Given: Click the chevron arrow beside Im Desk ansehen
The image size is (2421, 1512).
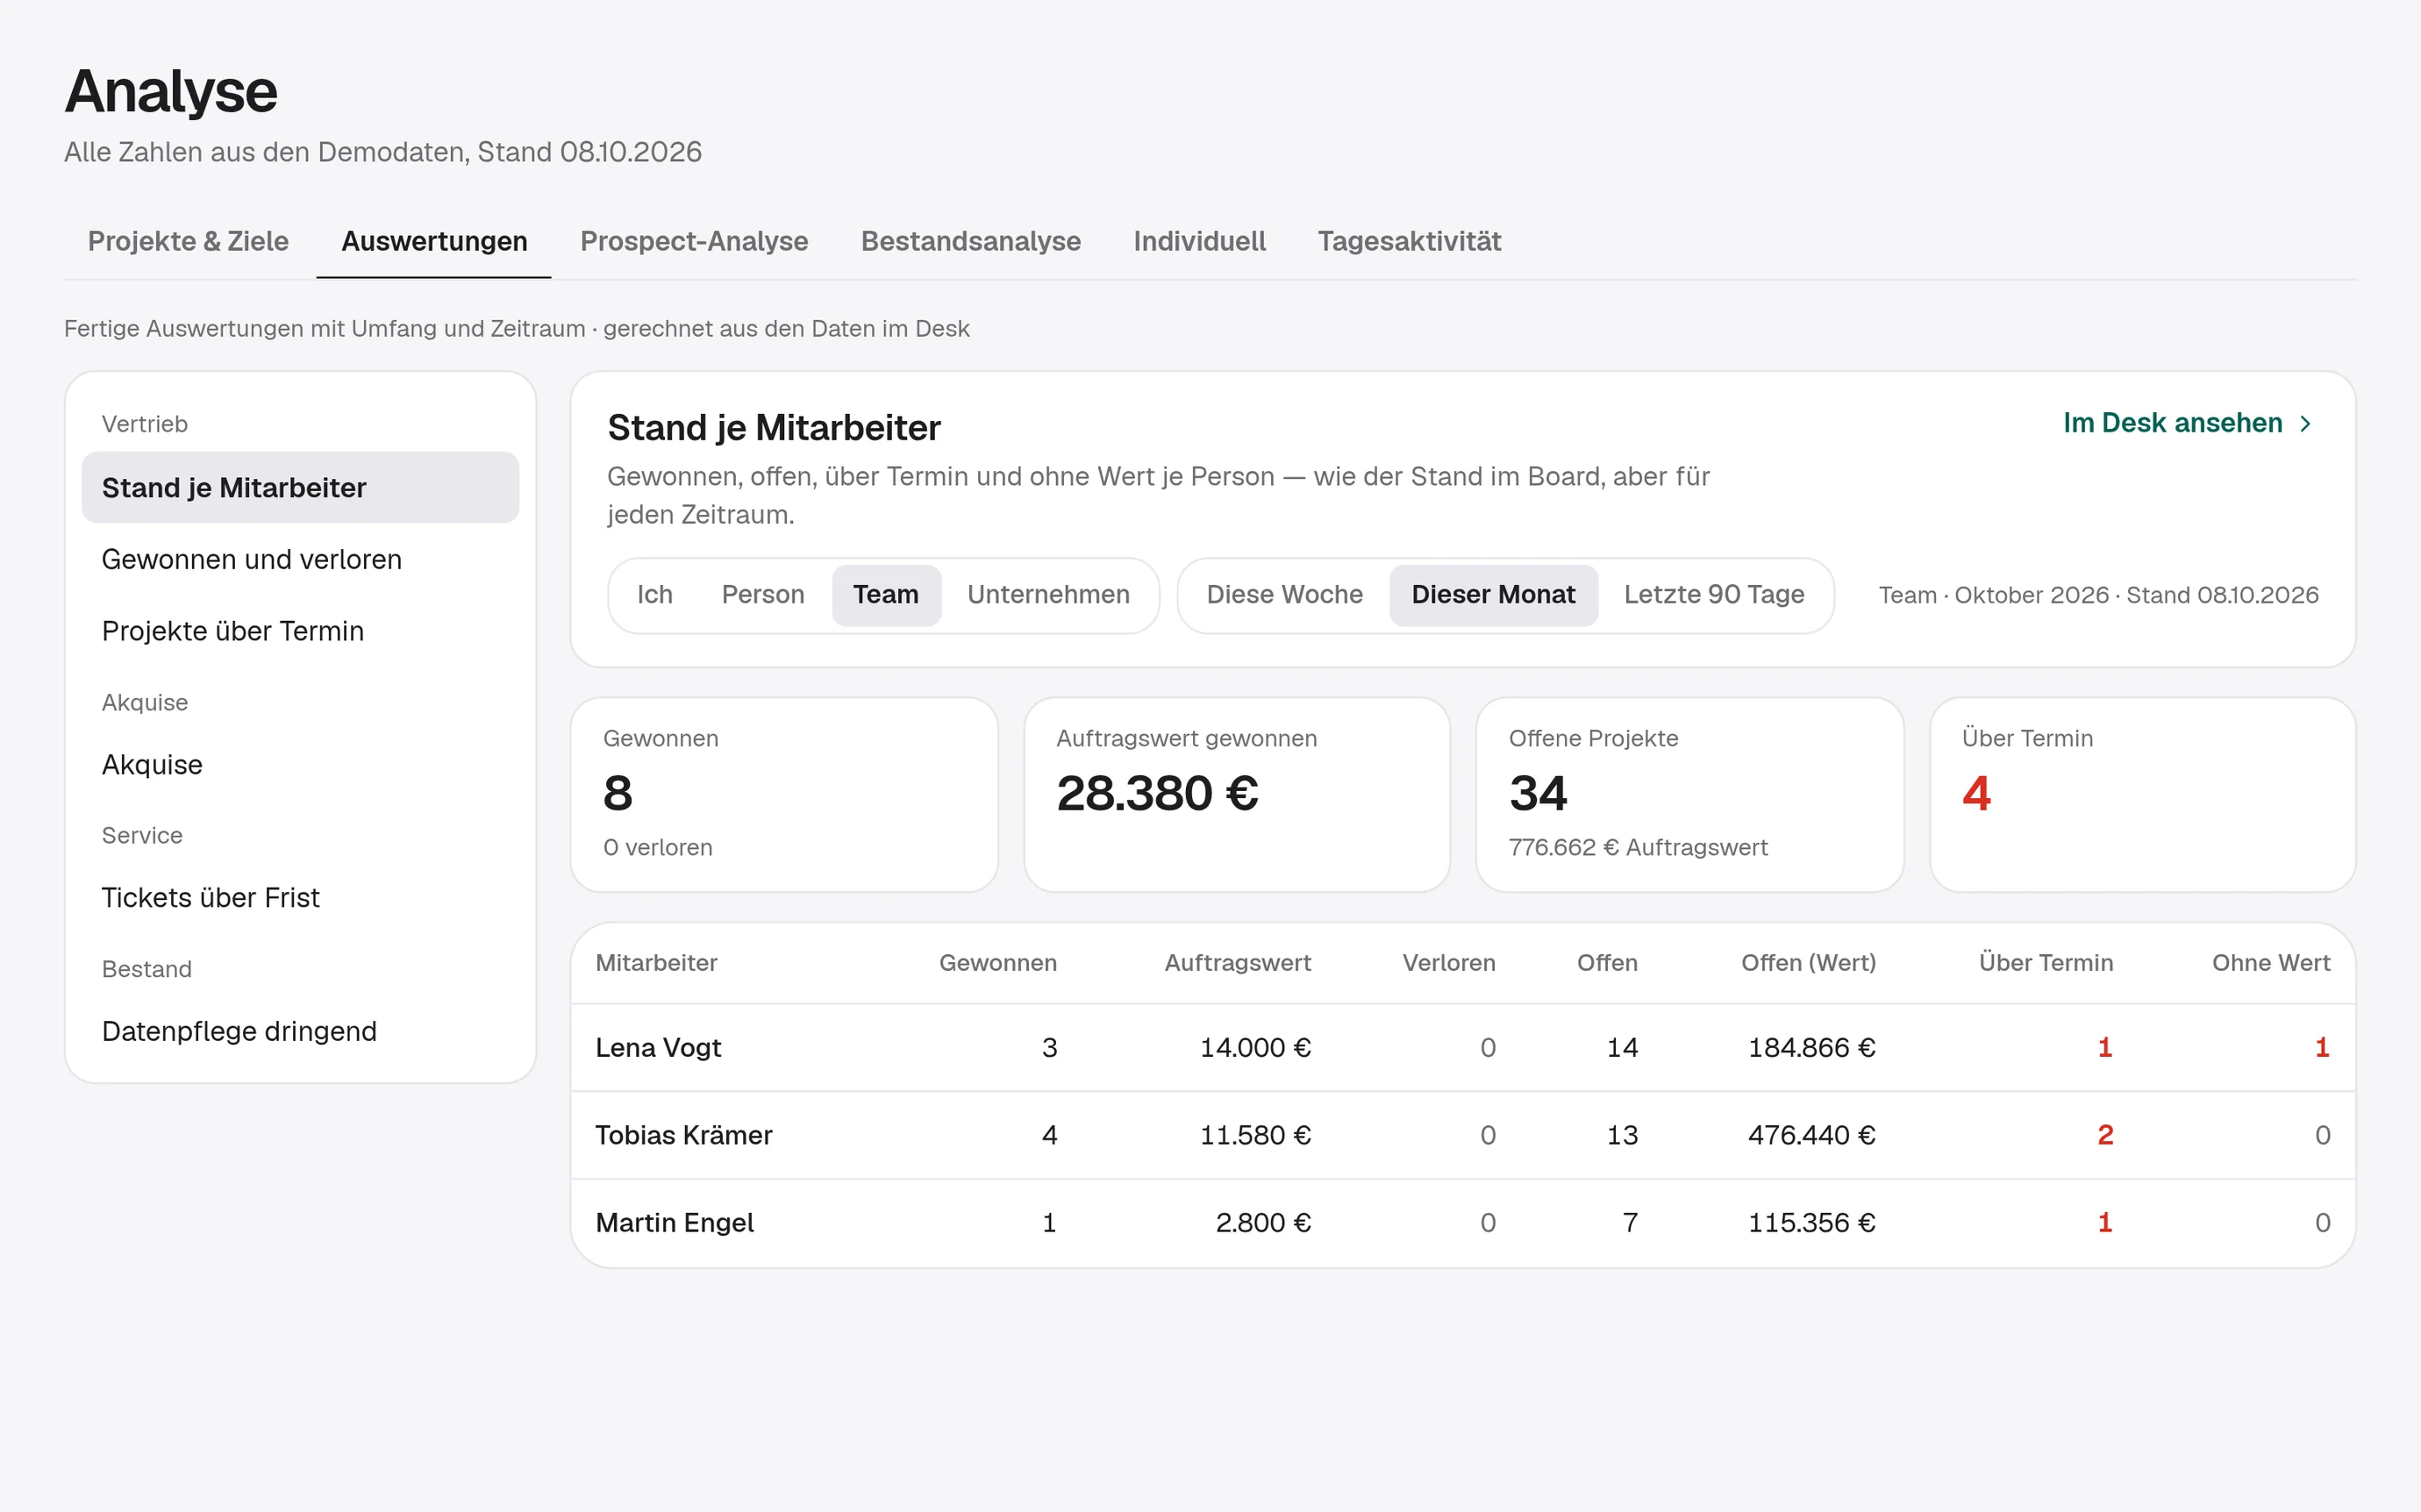Looking at the screenshot, I should (2305, 423).
